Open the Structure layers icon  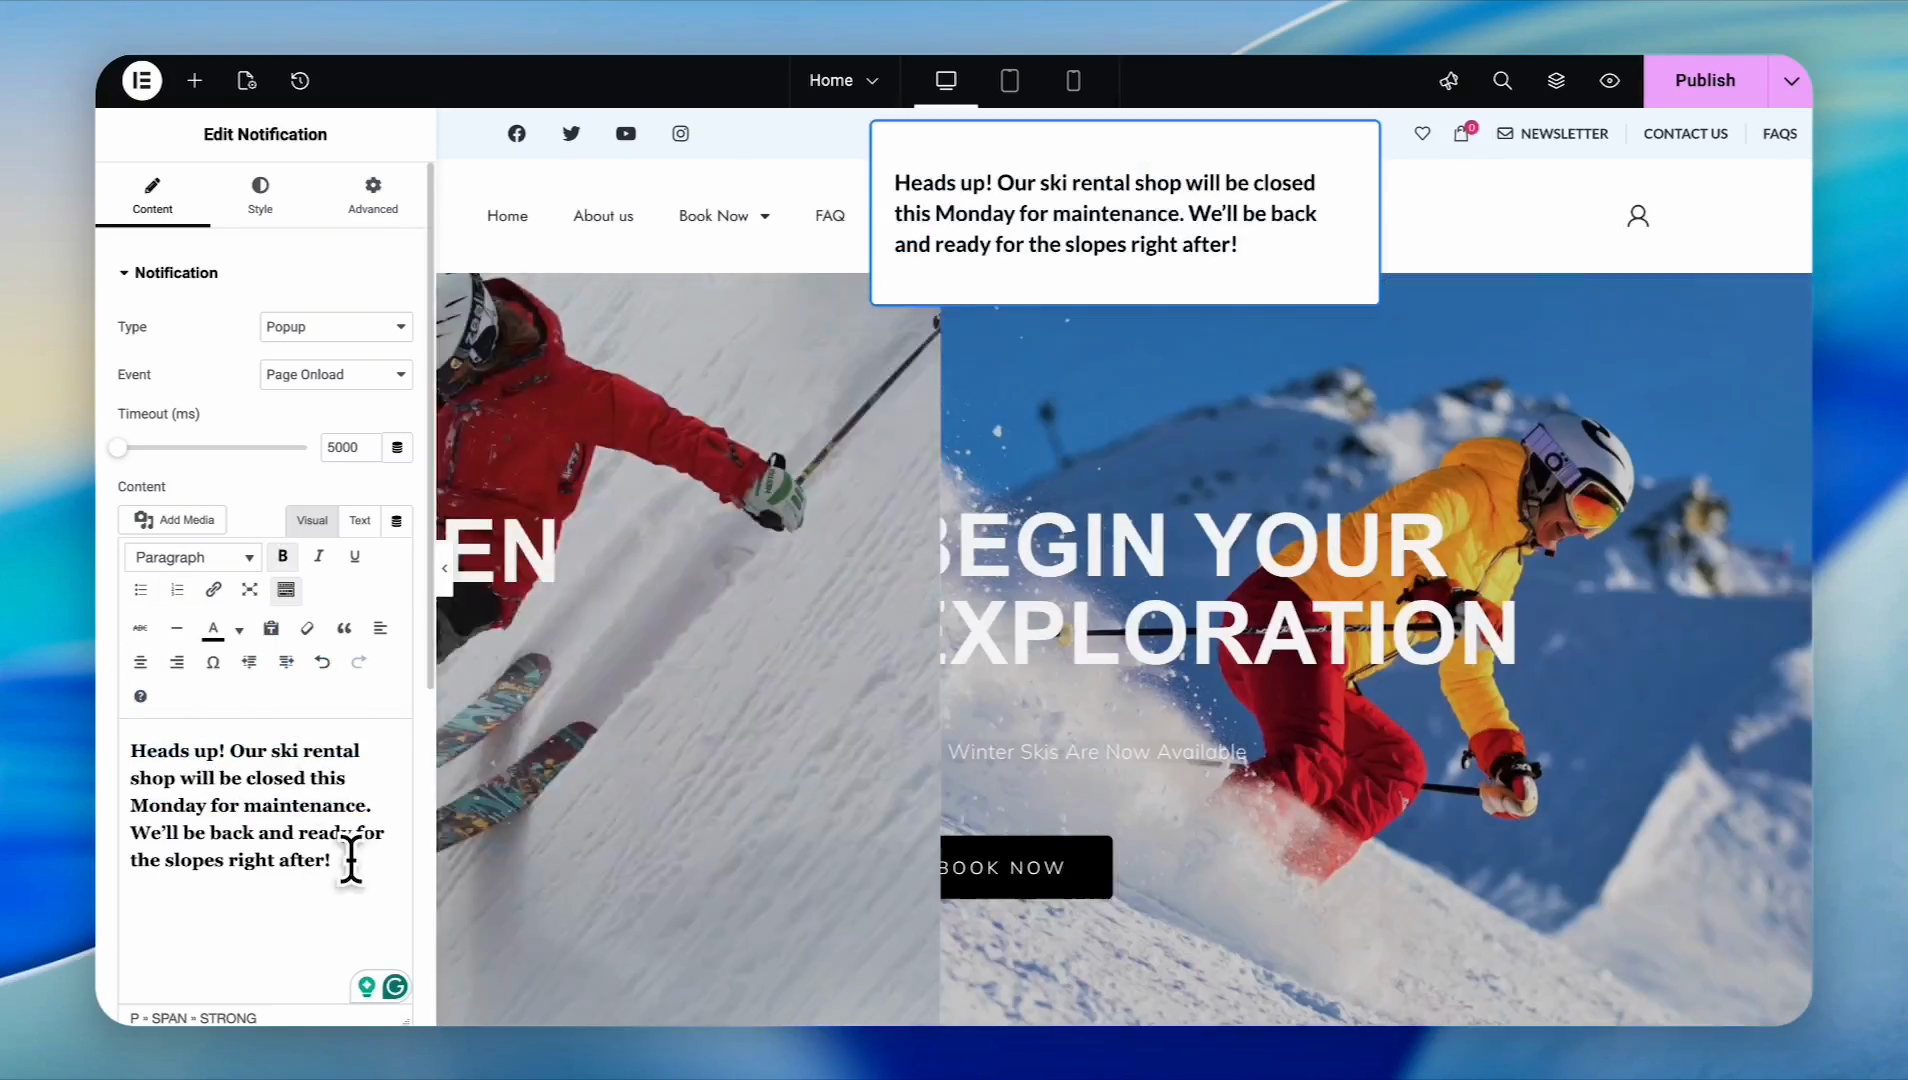click(1556, 81)
